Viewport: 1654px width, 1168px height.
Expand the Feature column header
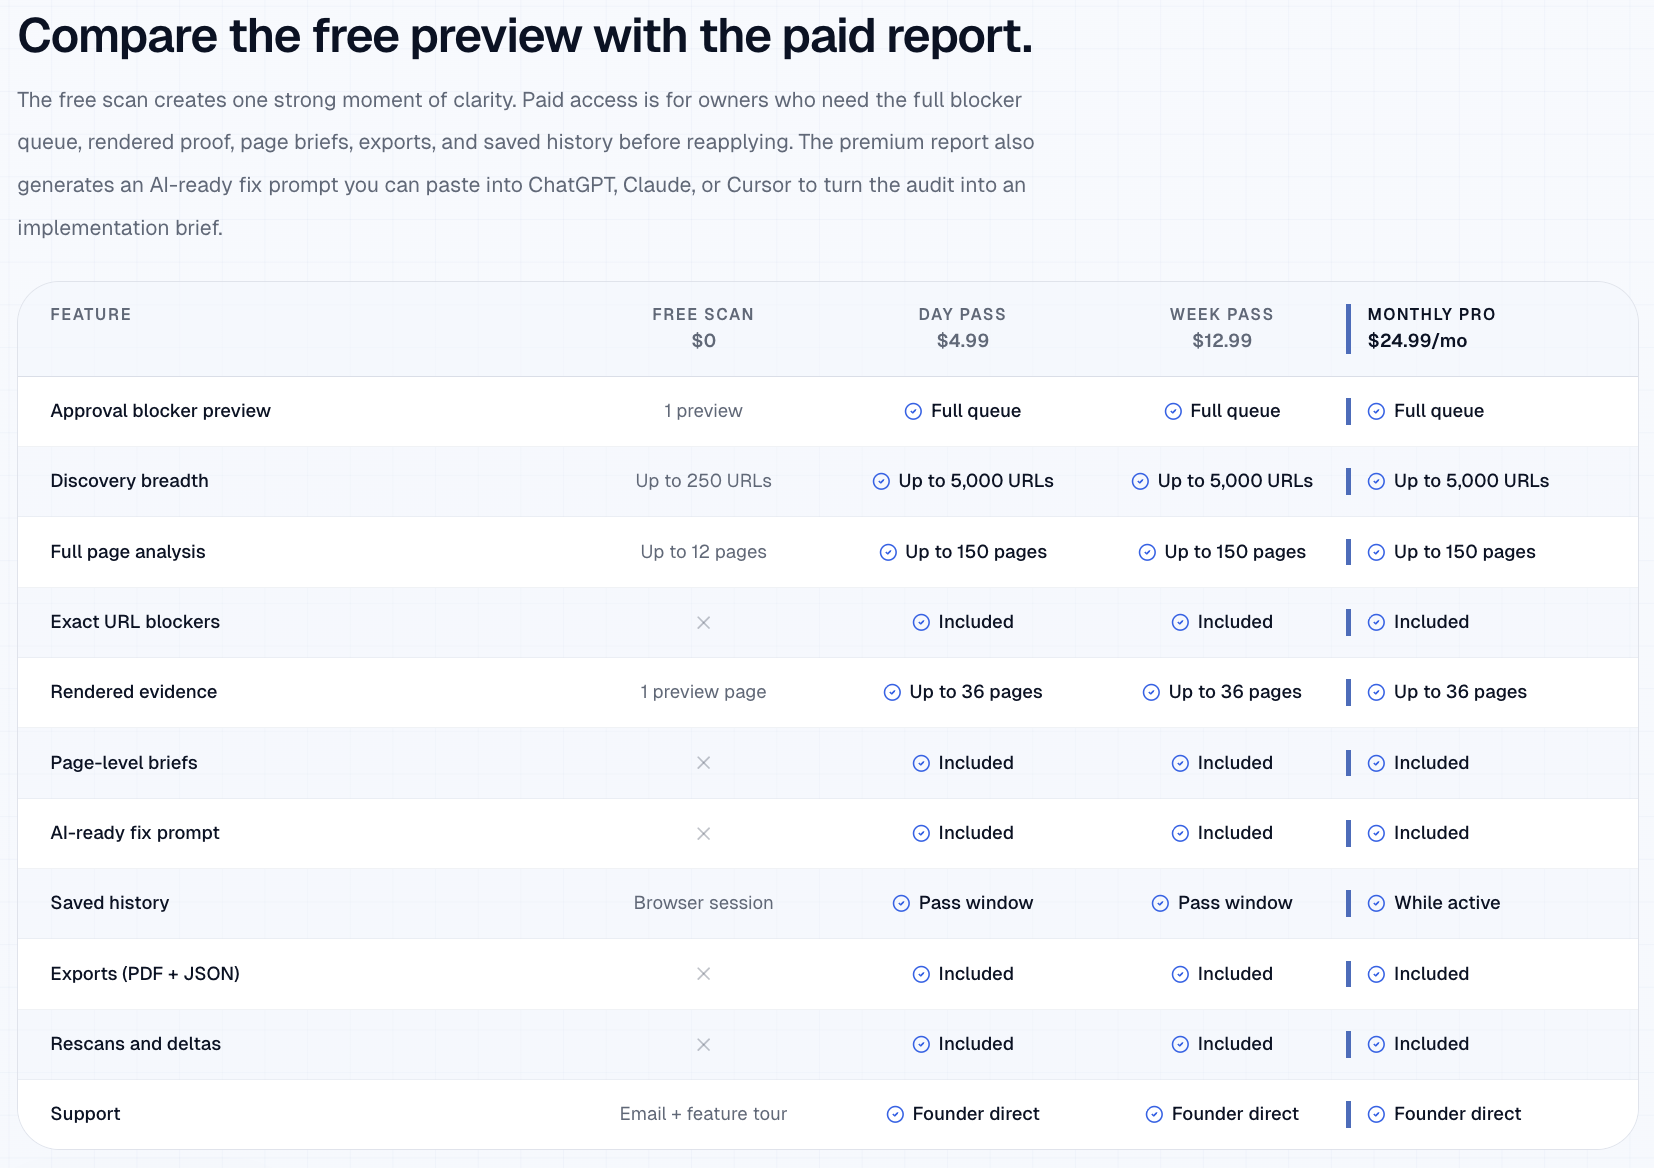[x=90, y=314]
